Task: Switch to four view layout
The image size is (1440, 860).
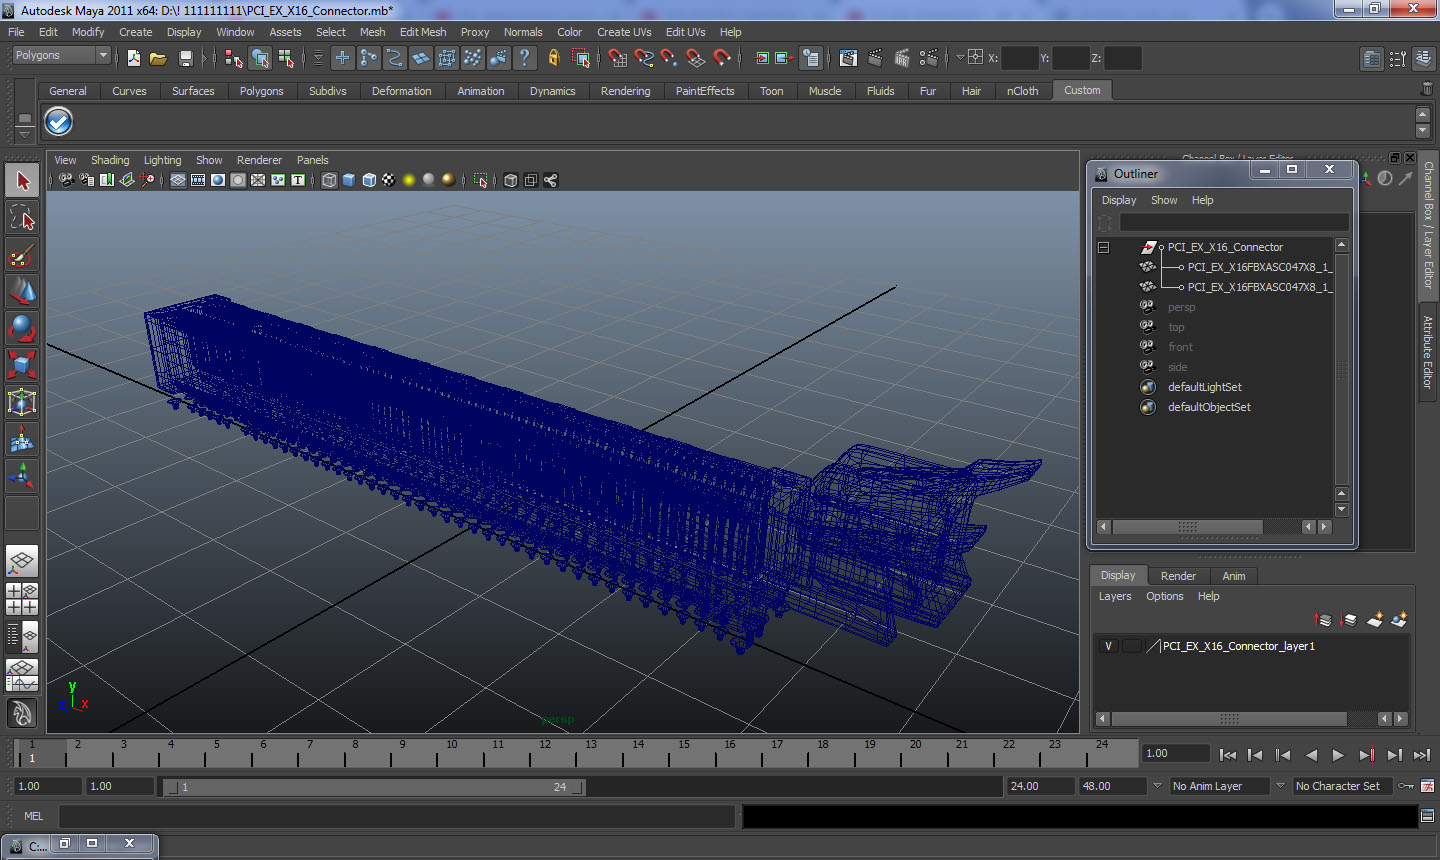Action: pos(22,598)
